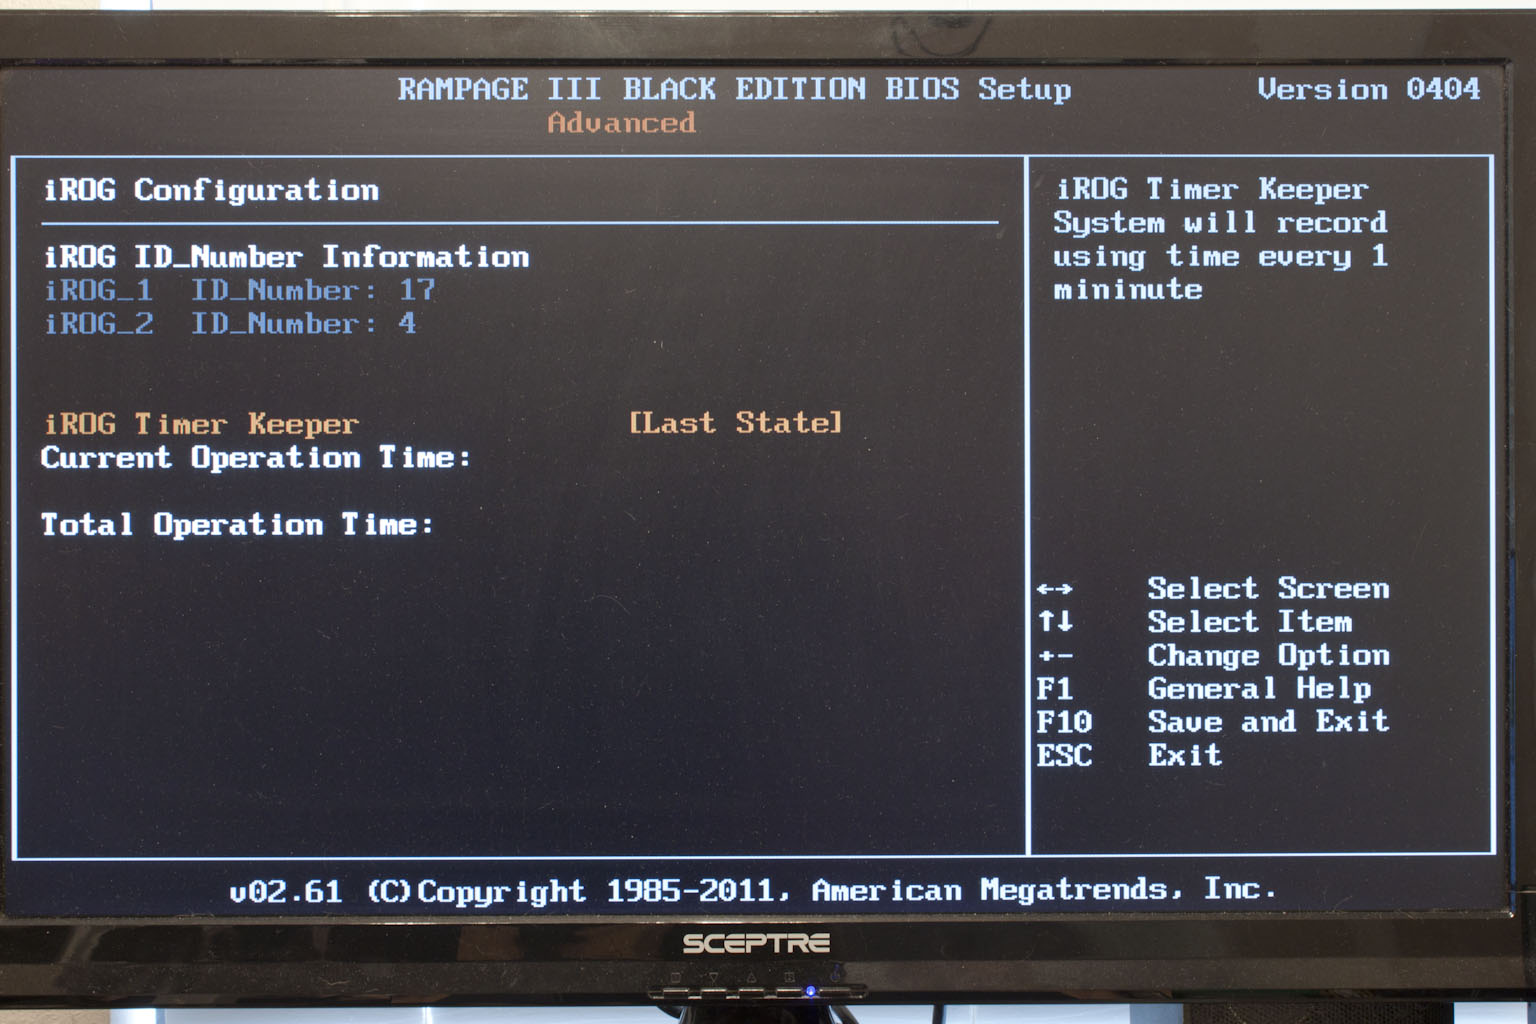Click the American Megatrends copyright line
Screen dimensions: 1536x1024
753,890
